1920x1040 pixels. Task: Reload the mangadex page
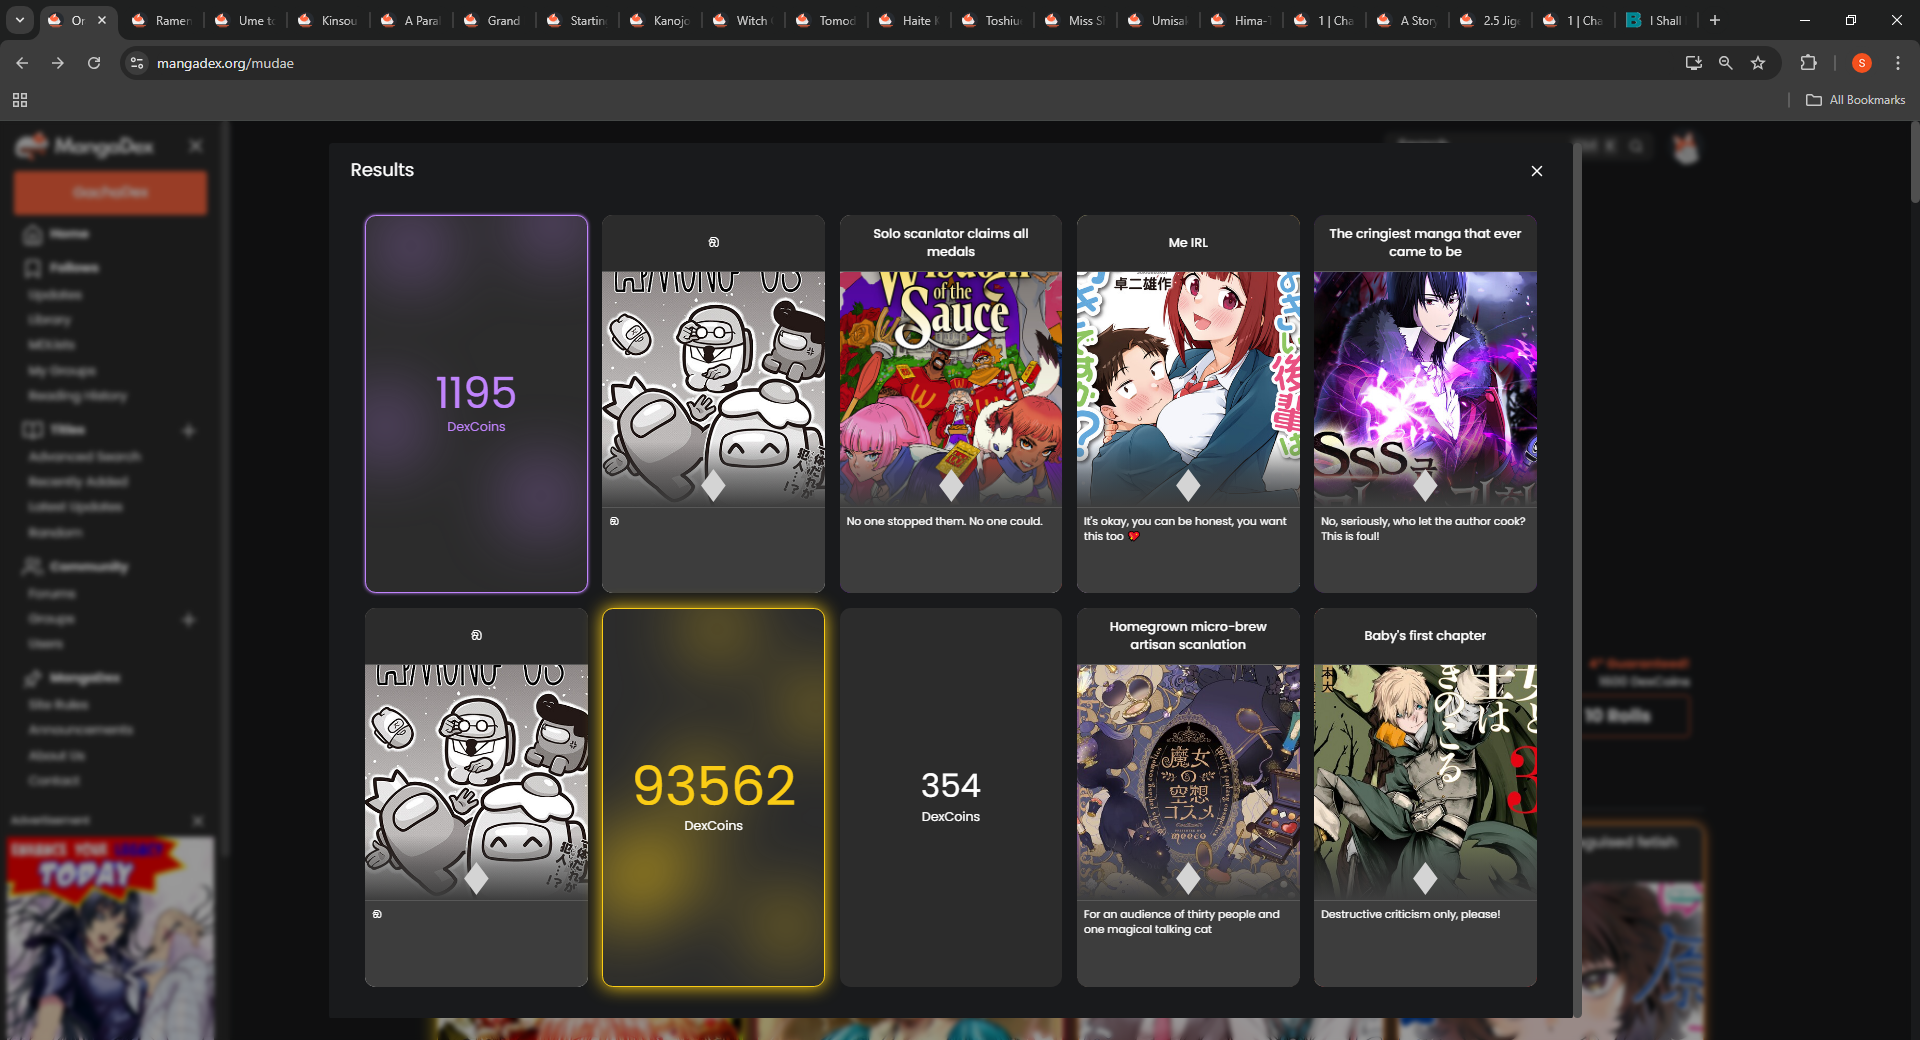tap(94, 63)
